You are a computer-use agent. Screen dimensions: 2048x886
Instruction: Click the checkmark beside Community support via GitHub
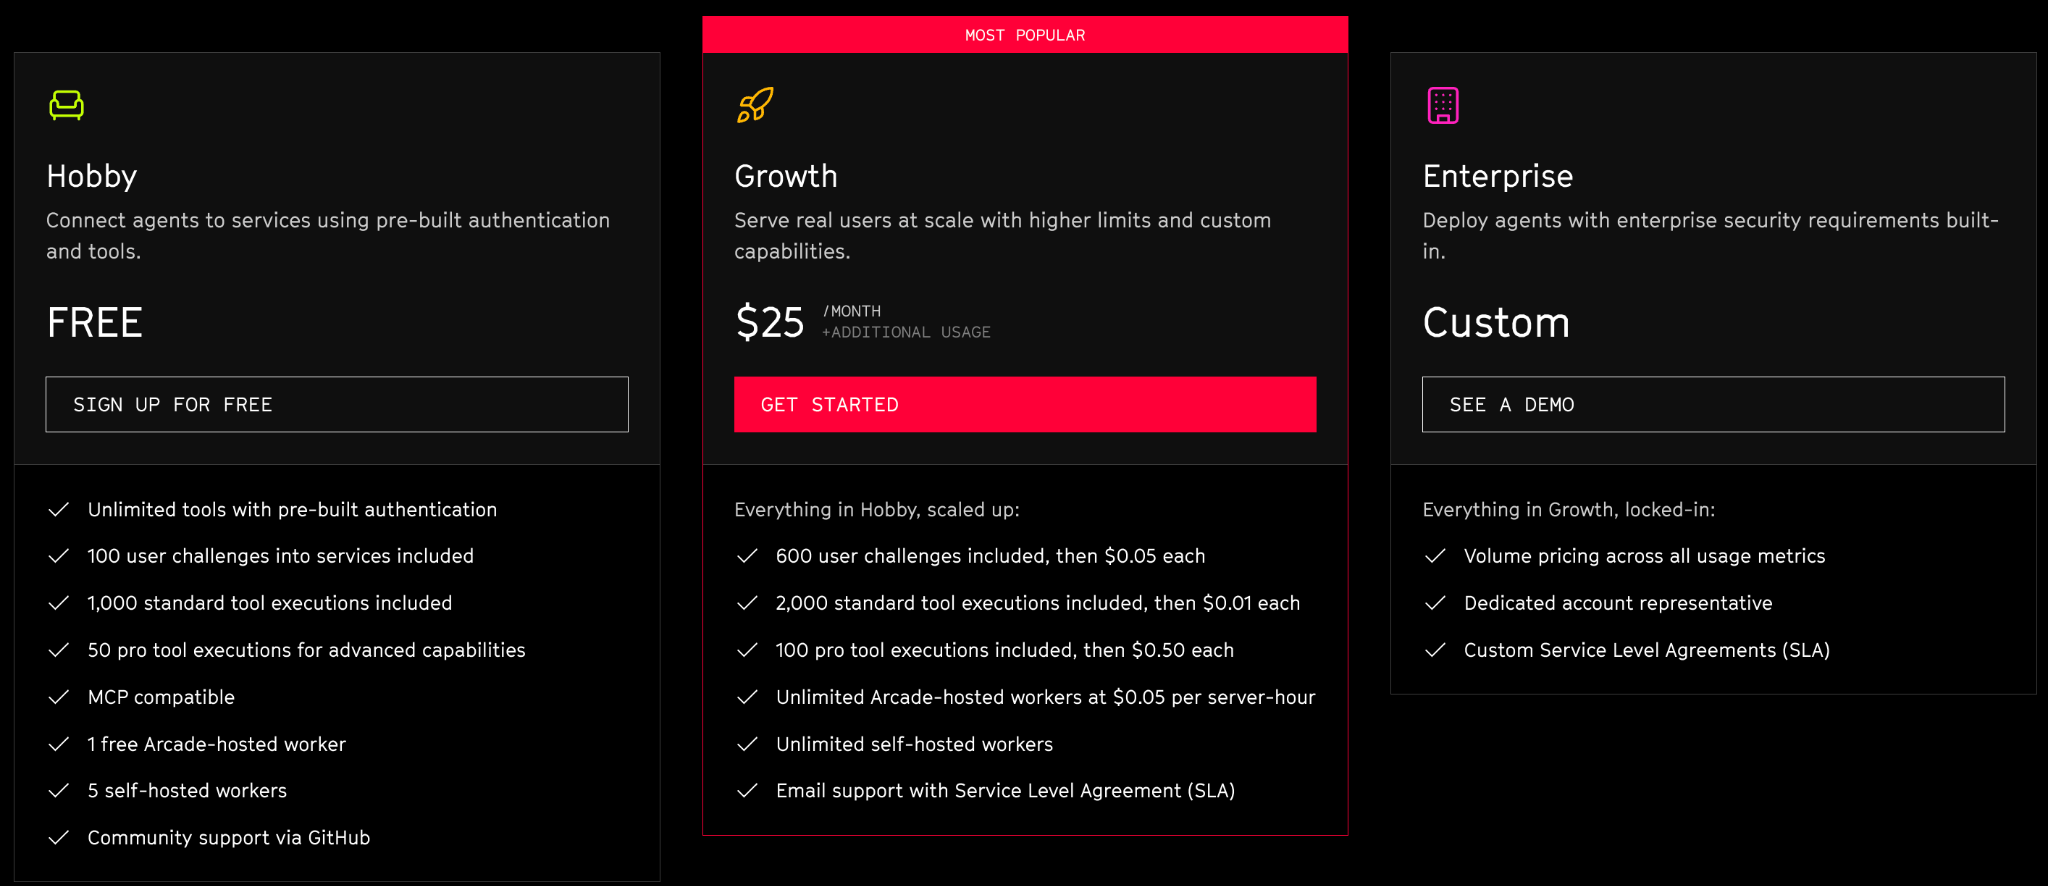tap(58, 838)
